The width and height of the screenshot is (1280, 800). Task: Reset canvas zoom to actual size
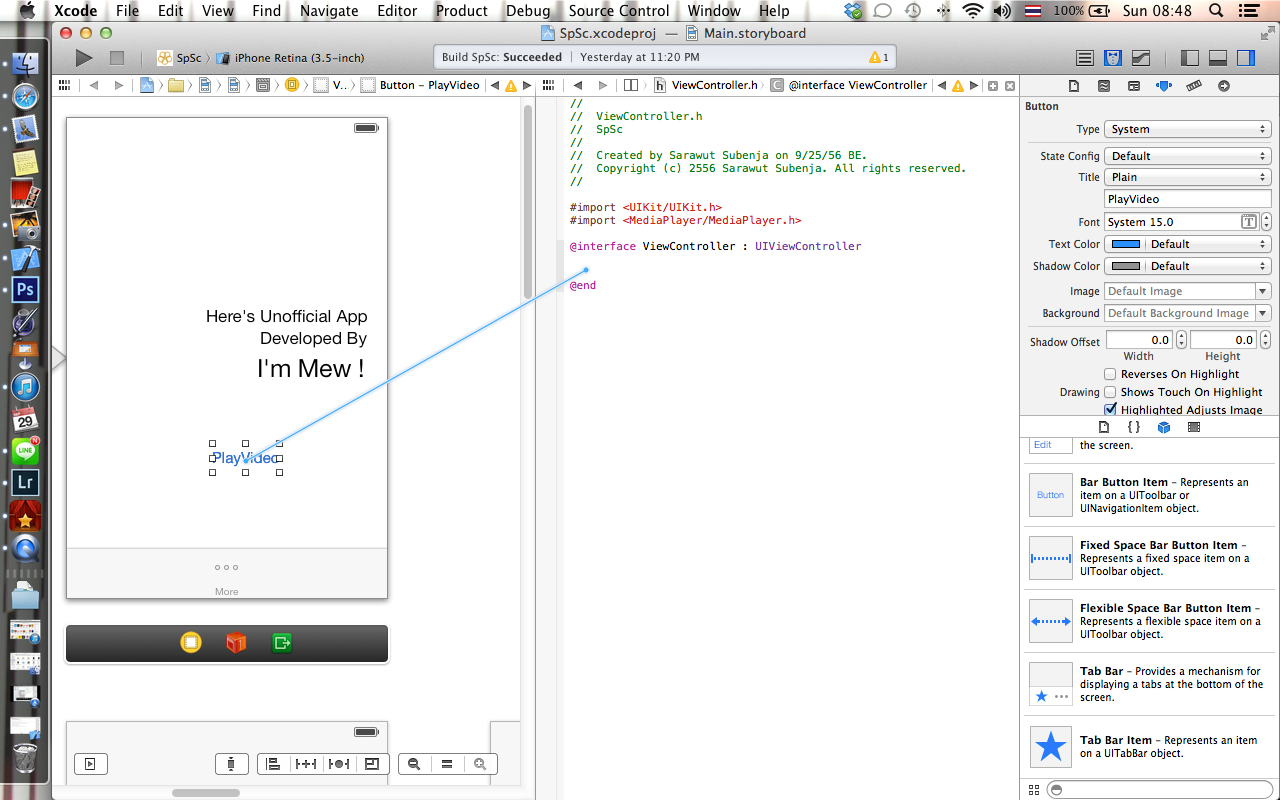coord(447,764)
